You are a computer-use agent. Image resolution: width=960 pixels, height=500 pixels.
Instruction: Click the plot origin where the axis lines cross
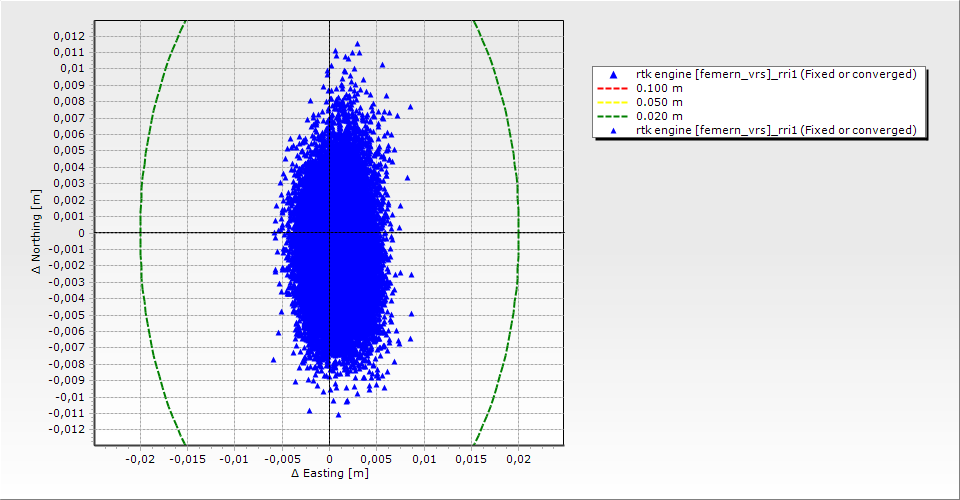pos(329,233)
